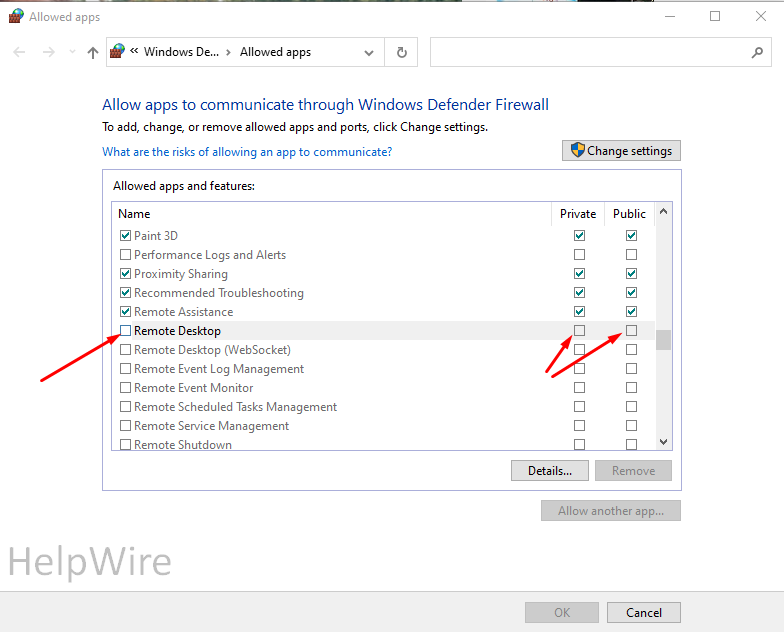Uncheck the Proximity Sharing checkbox
The height and width of the screenshot is (632, 784).
[x=126, y=274]
